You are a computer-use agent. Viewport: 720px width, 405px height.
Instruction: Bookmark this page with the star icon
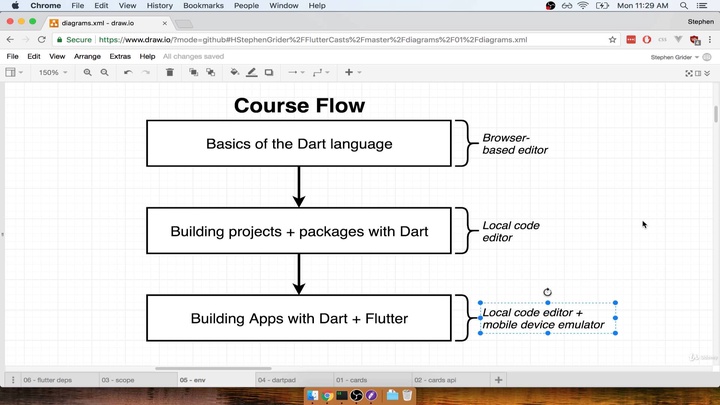click(x=612, y=40)
